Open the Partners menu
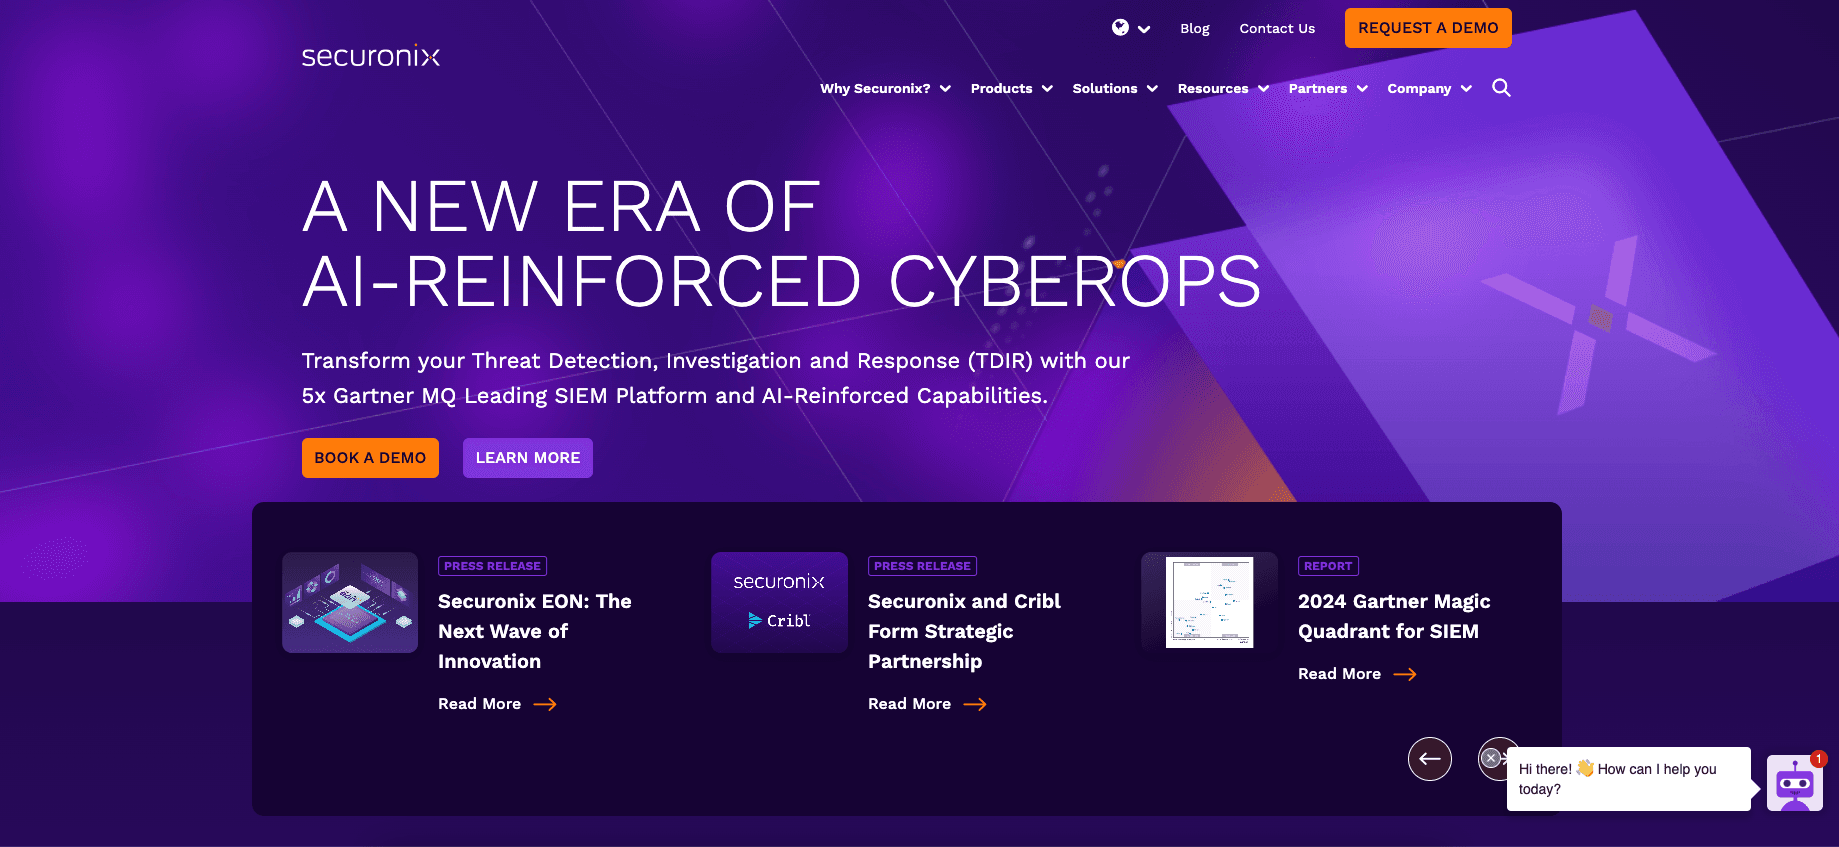 tap(1328, 88)
